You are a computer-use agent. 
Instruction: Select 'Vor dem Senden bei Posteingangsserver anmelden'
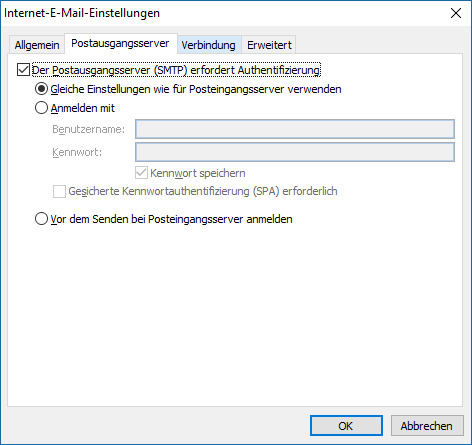point(41,219)
